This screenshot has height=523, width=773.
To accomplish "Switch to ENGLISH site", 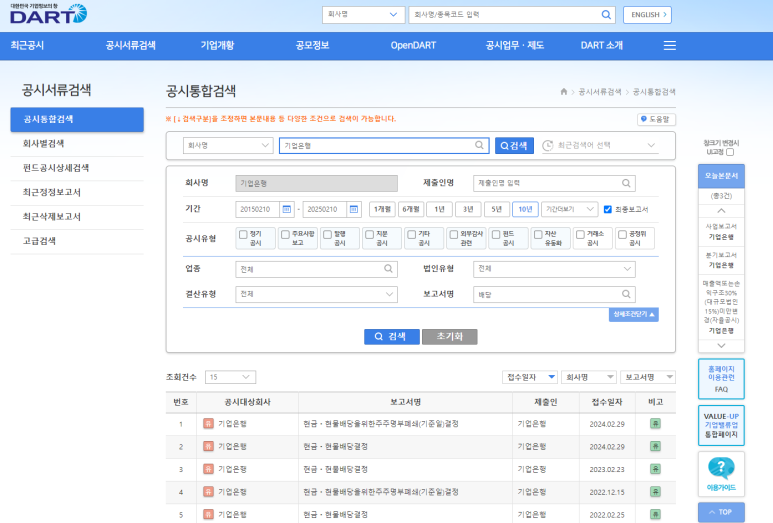I will pyautogui.click(x=647, y=15).
